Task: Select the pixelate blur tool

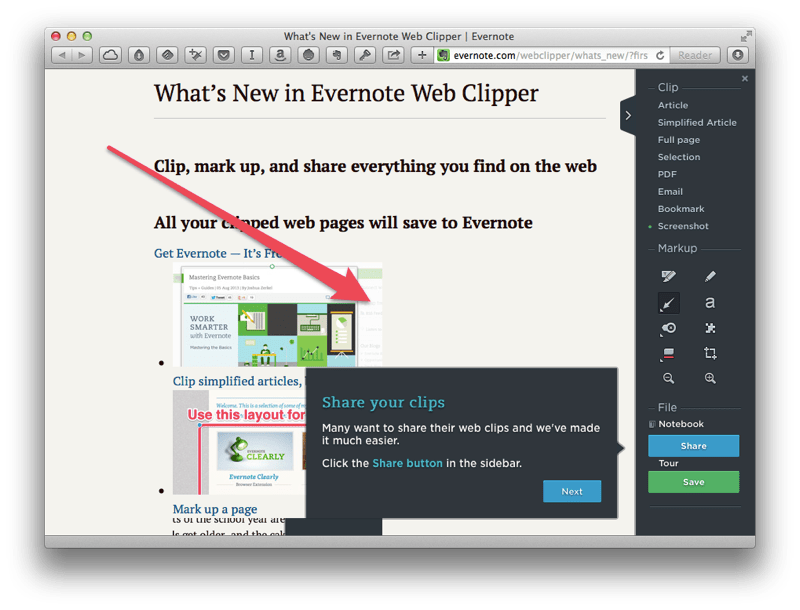Action: click(x=710, y=328)
